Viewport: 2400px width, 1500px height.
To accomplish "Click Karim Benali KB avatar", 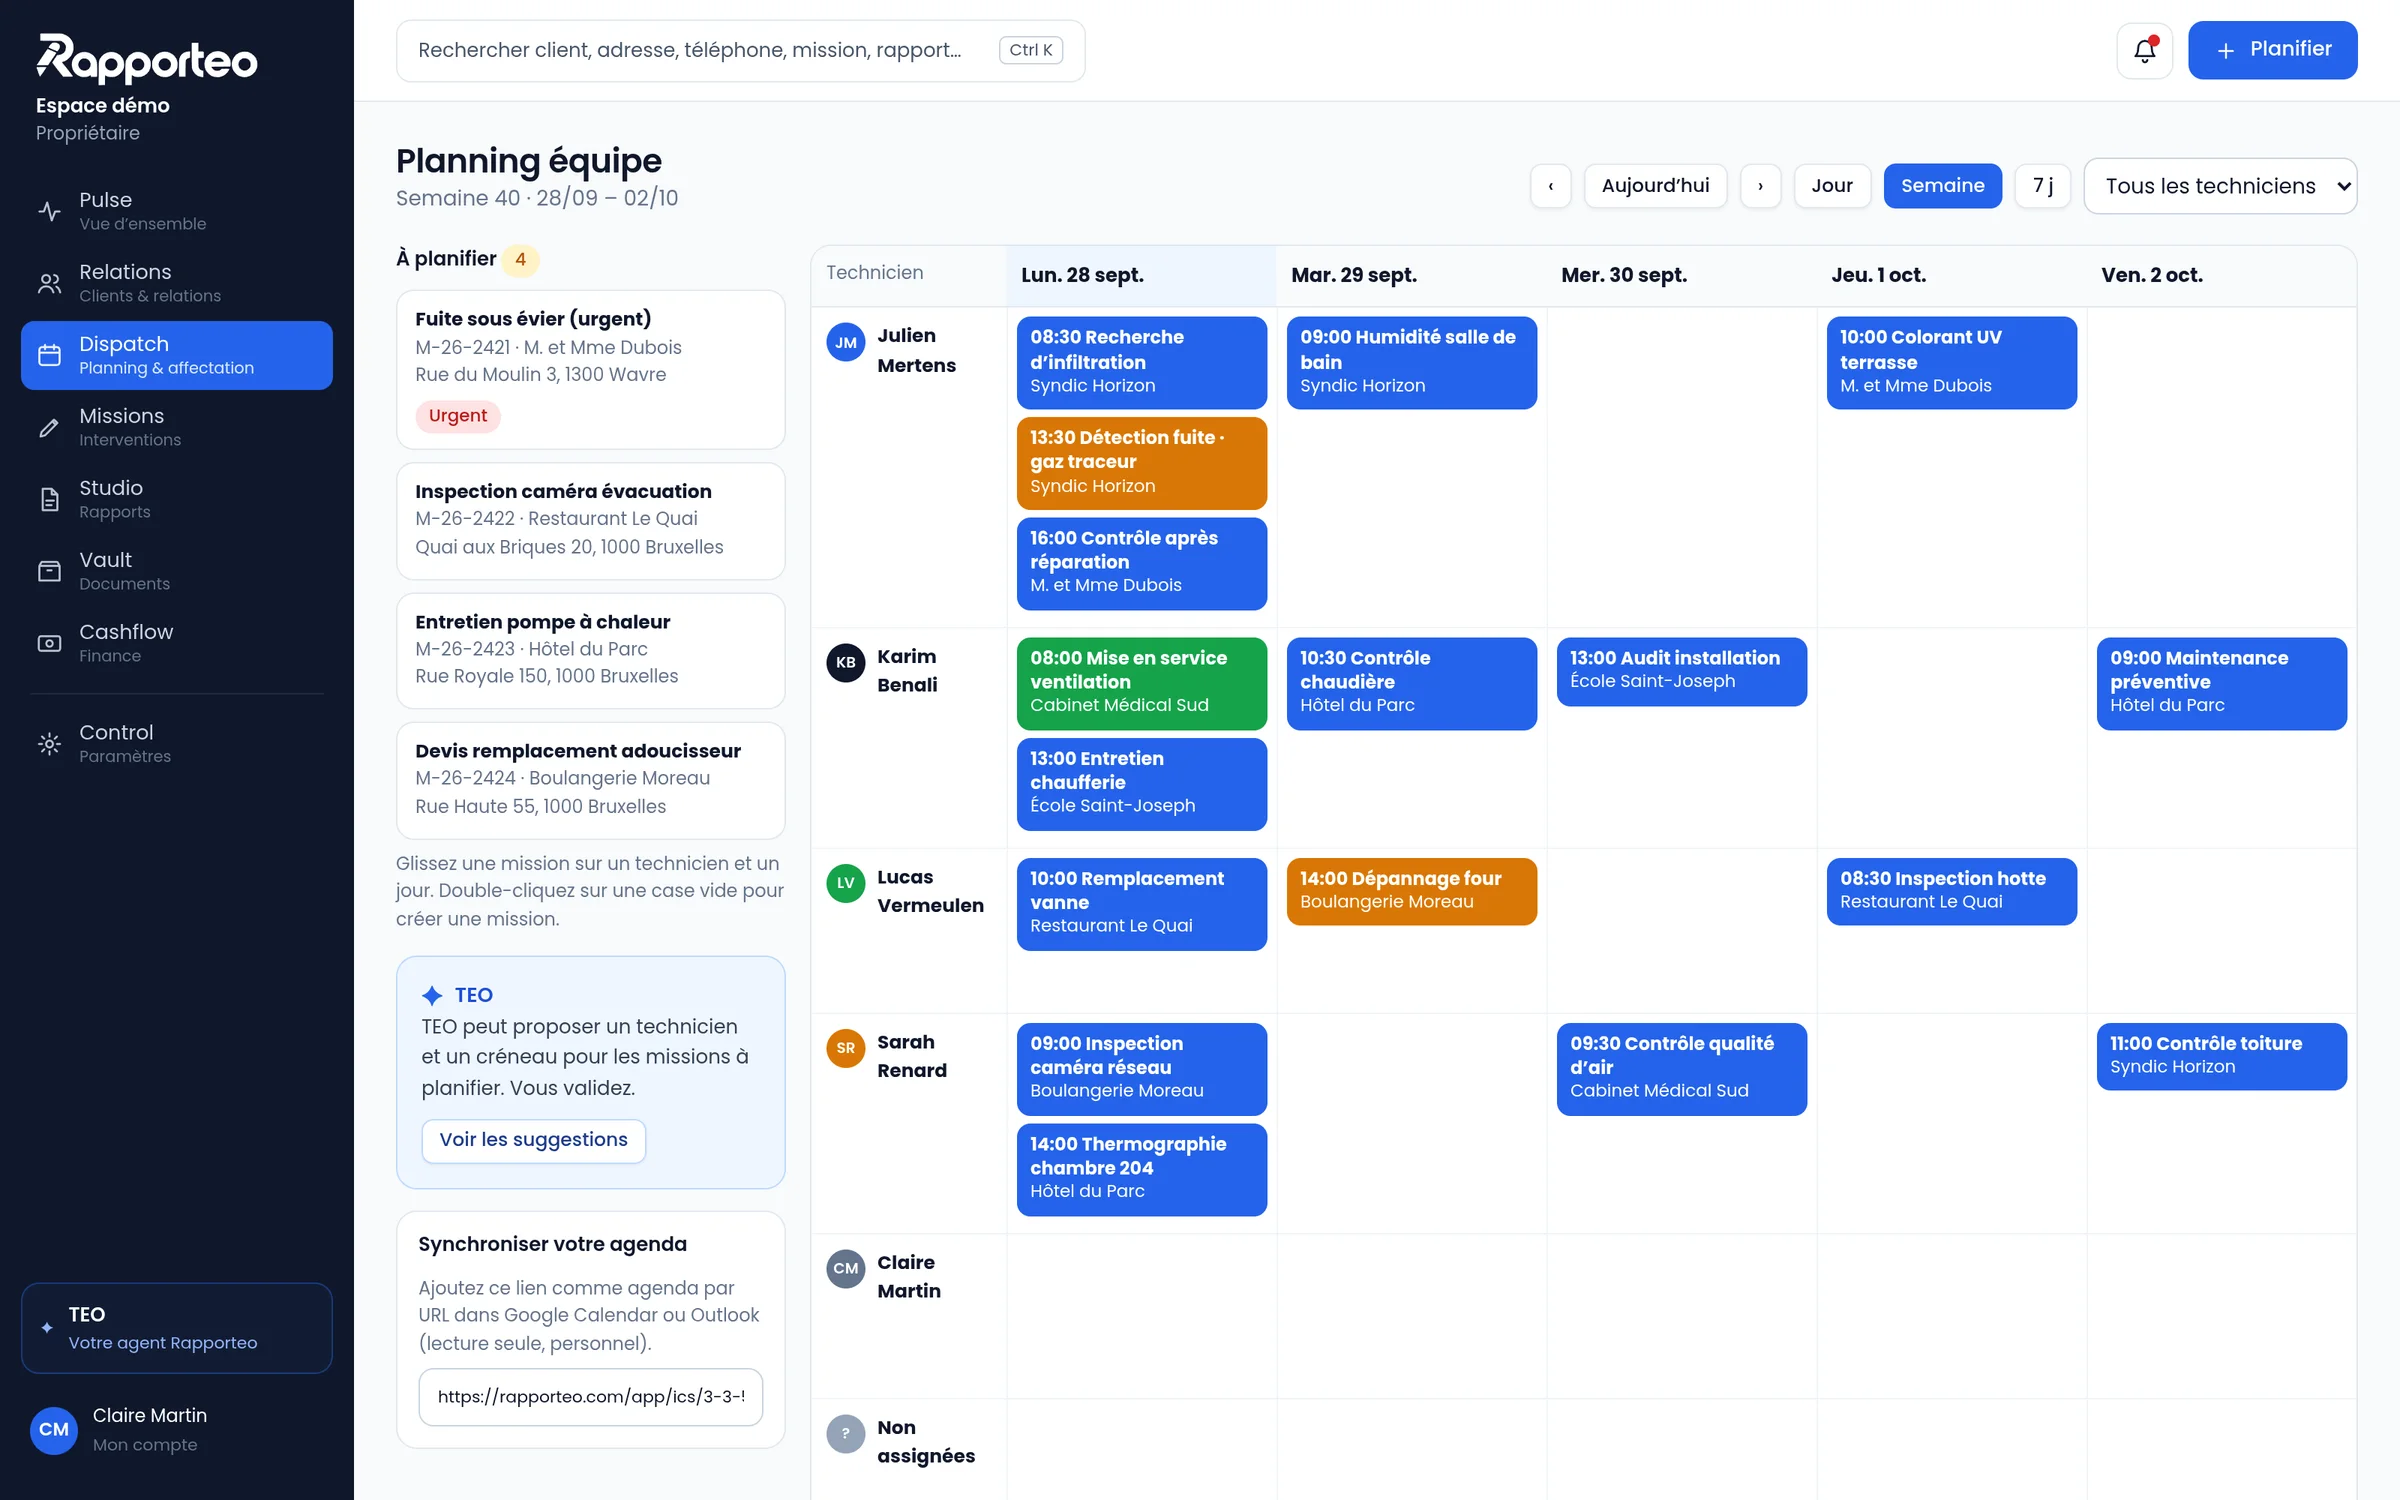I will point(845,663).
